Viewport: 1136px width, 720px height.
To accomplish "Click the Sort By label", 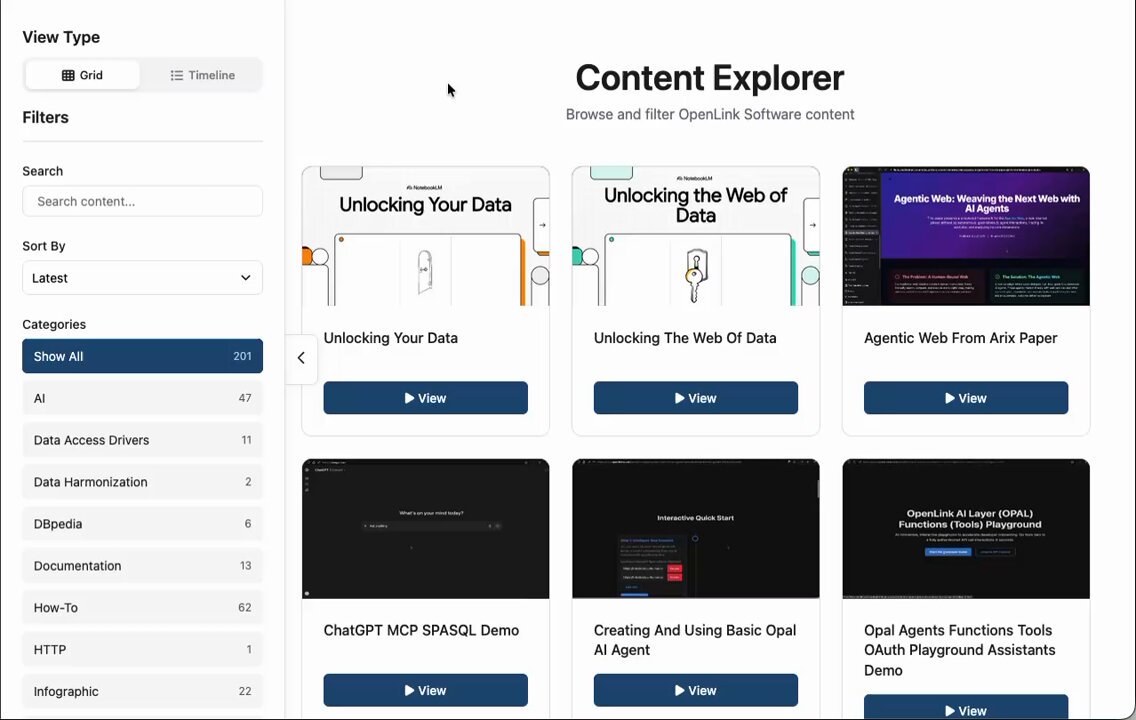I will click(43, 246).
